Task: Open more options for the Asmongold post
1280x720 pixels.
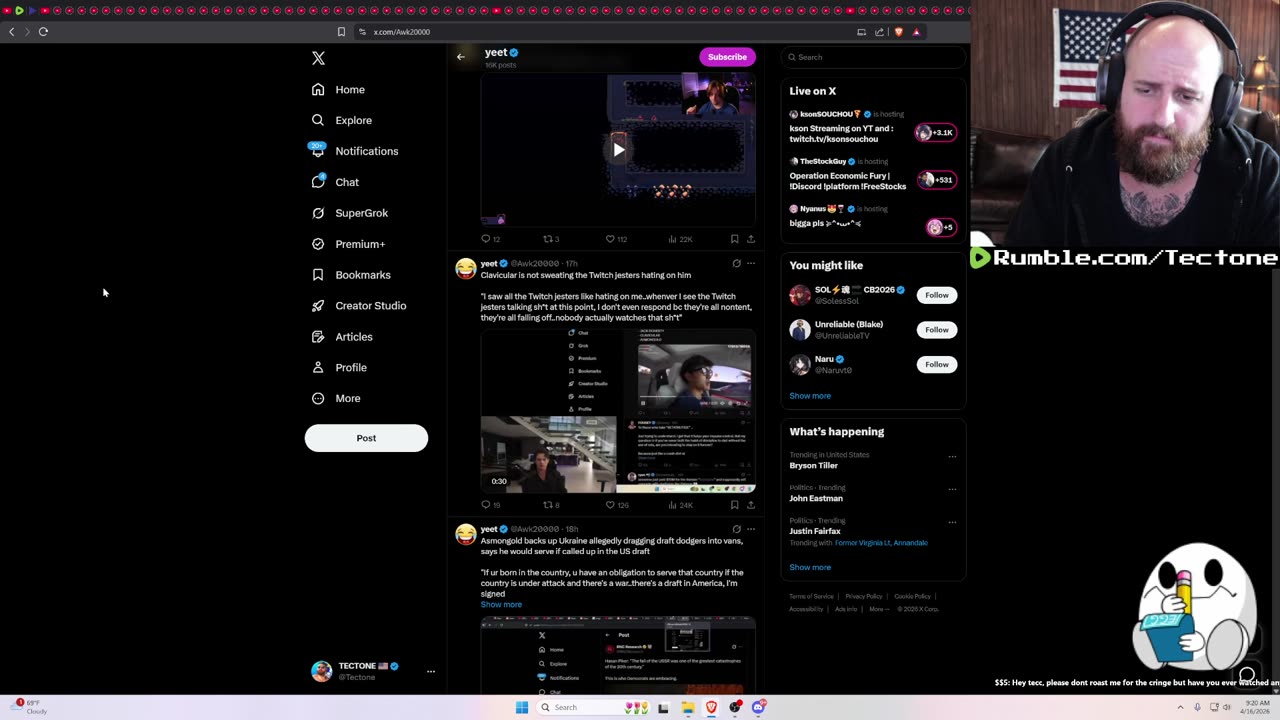Action: [x=751, y=529]
